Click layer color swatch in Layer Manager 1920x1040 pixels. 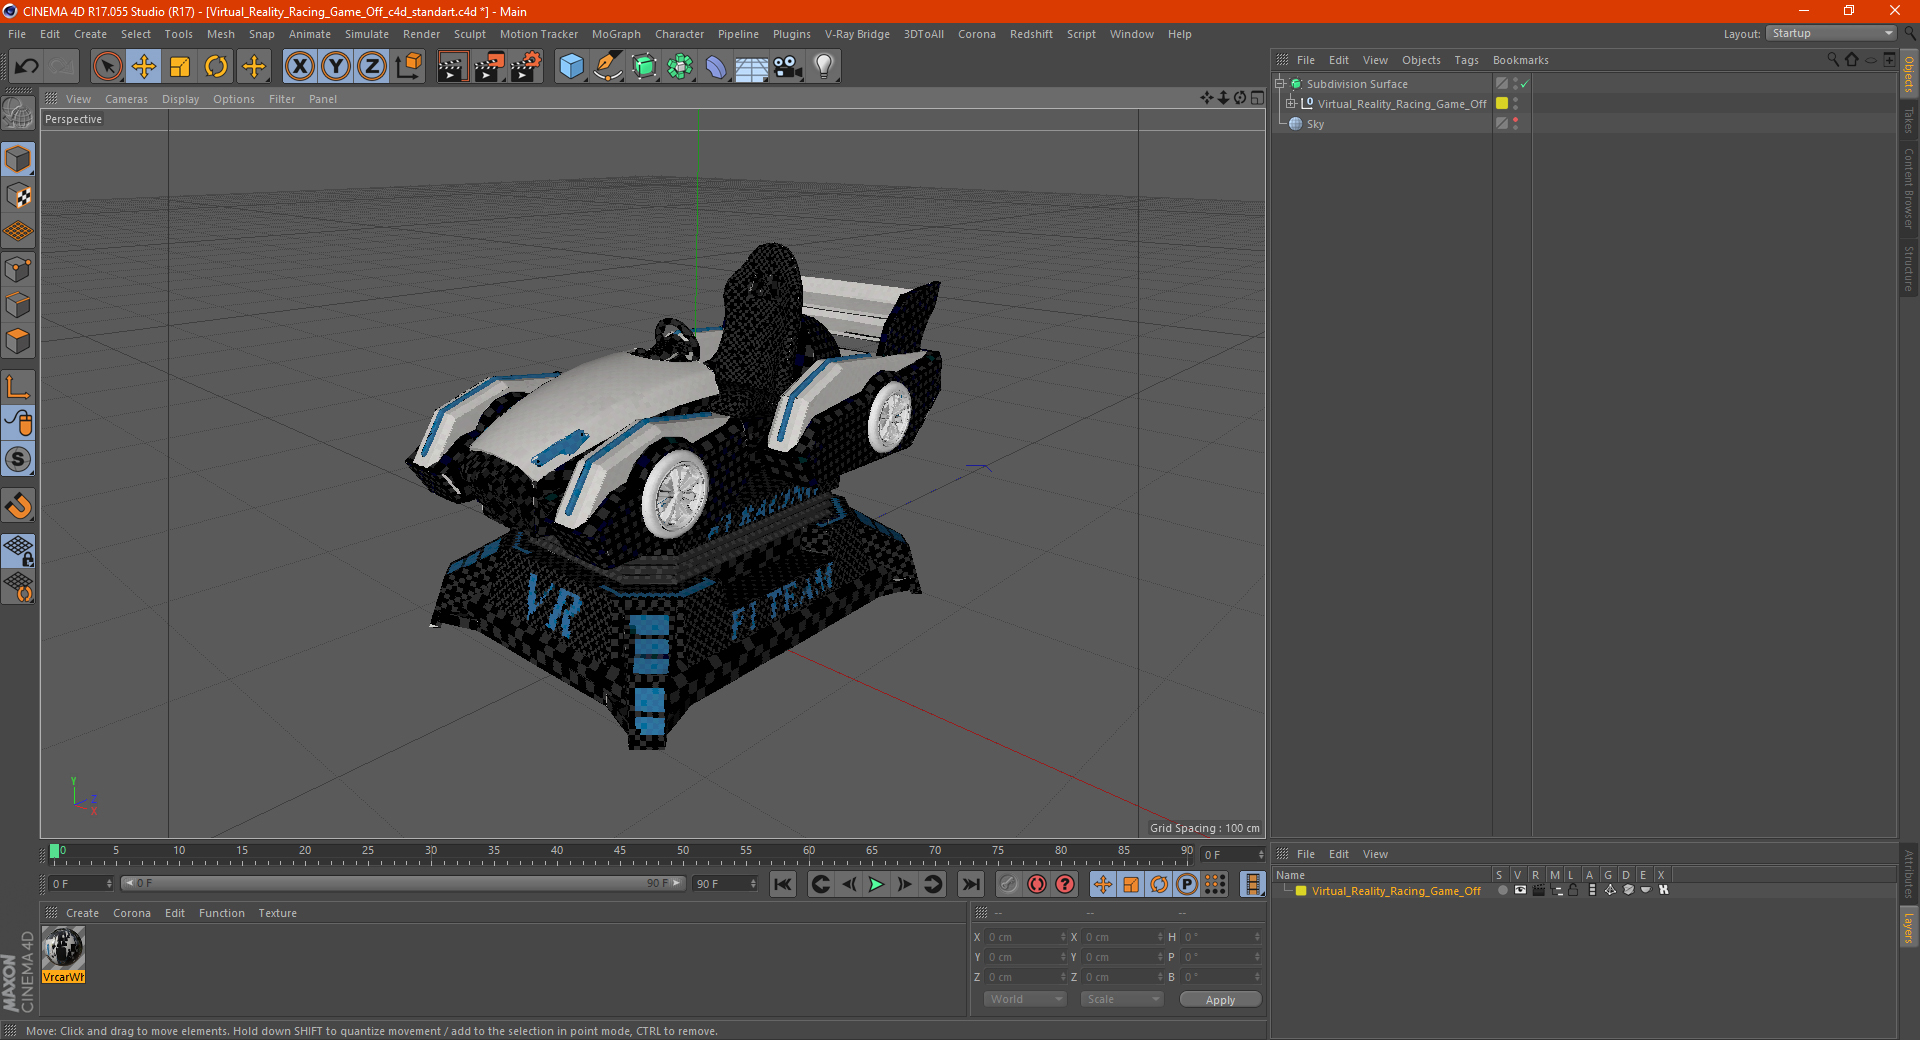click(1301, 891)
